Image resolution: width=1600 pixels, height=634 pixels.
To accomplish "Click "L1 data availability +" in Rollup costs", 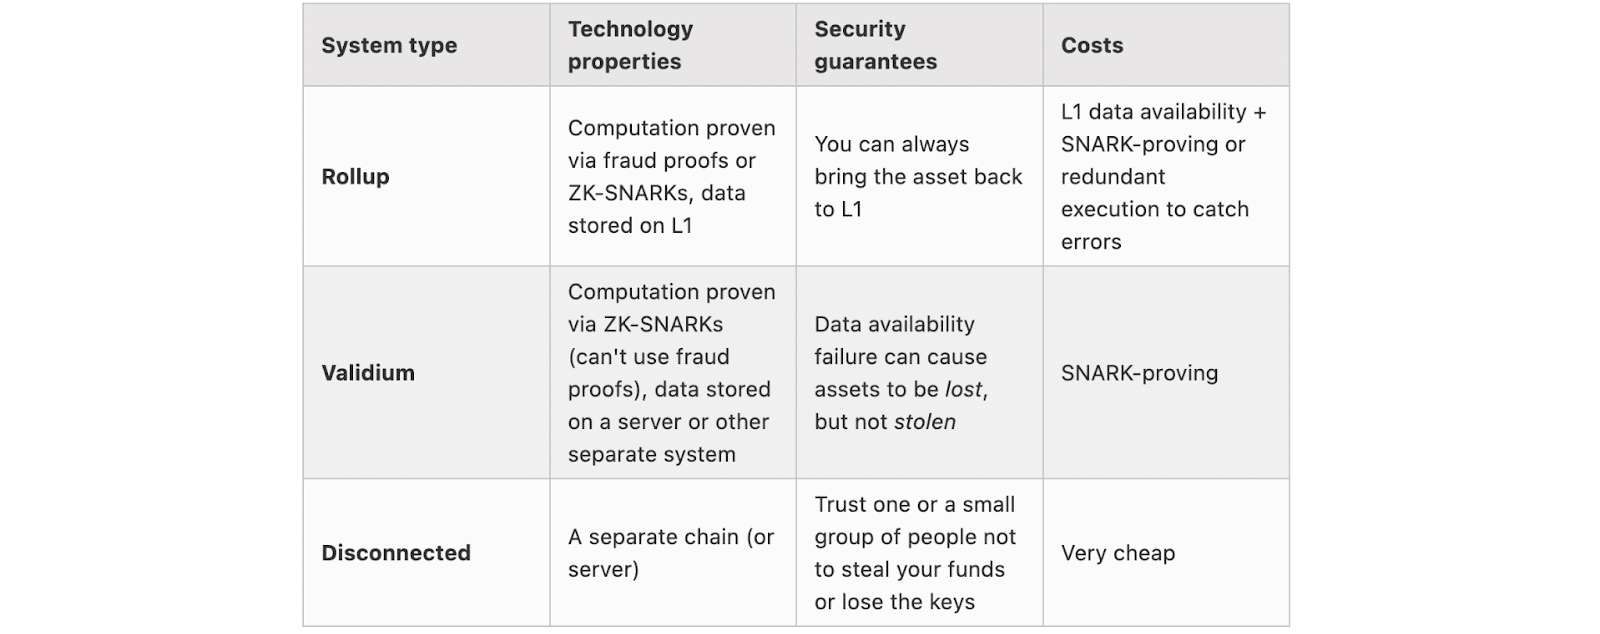I will (1163, 112).
